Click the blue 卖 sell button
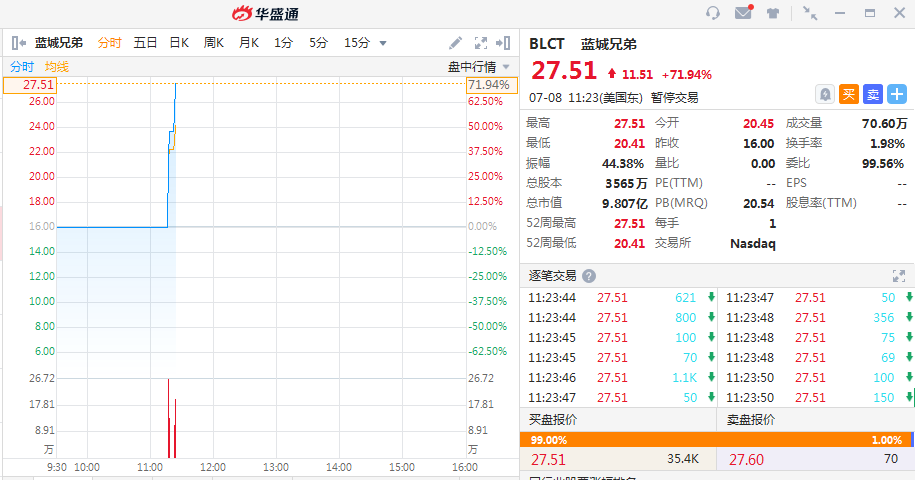Image resolution: width=915 pixels, height=480 pixels. click(x=873, y=94)
